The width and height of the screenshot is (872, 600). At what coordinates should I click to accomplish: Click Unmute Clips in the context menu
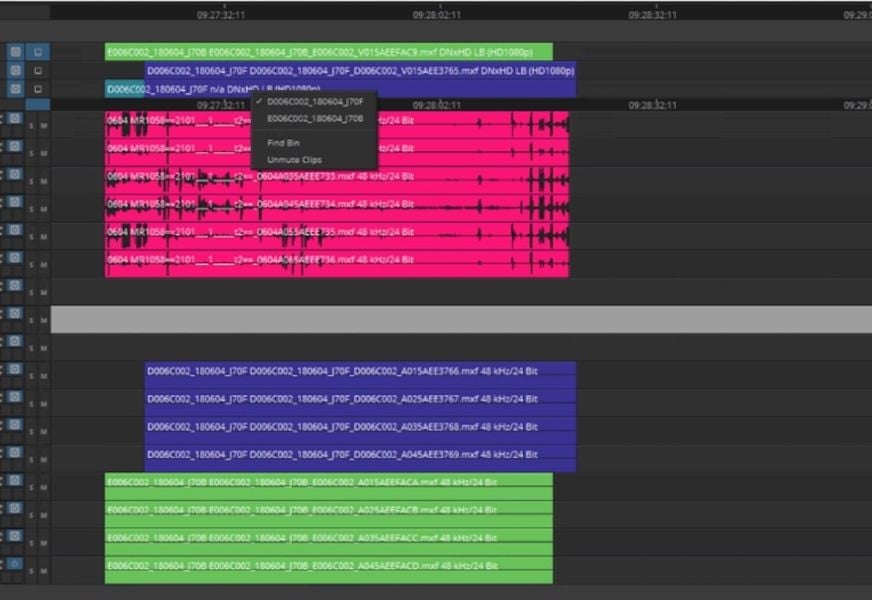[x=294, y=160]
